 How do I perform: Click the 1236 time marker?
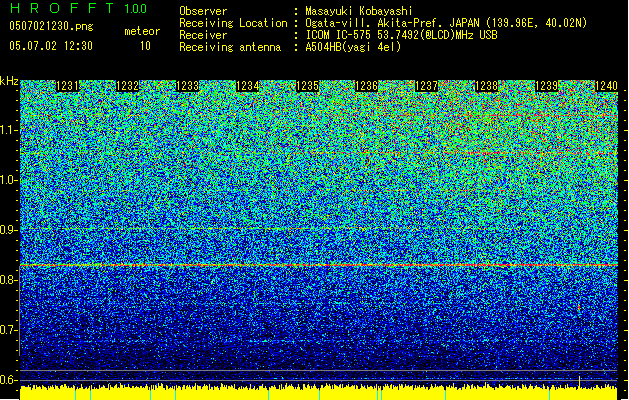(366, 86)
